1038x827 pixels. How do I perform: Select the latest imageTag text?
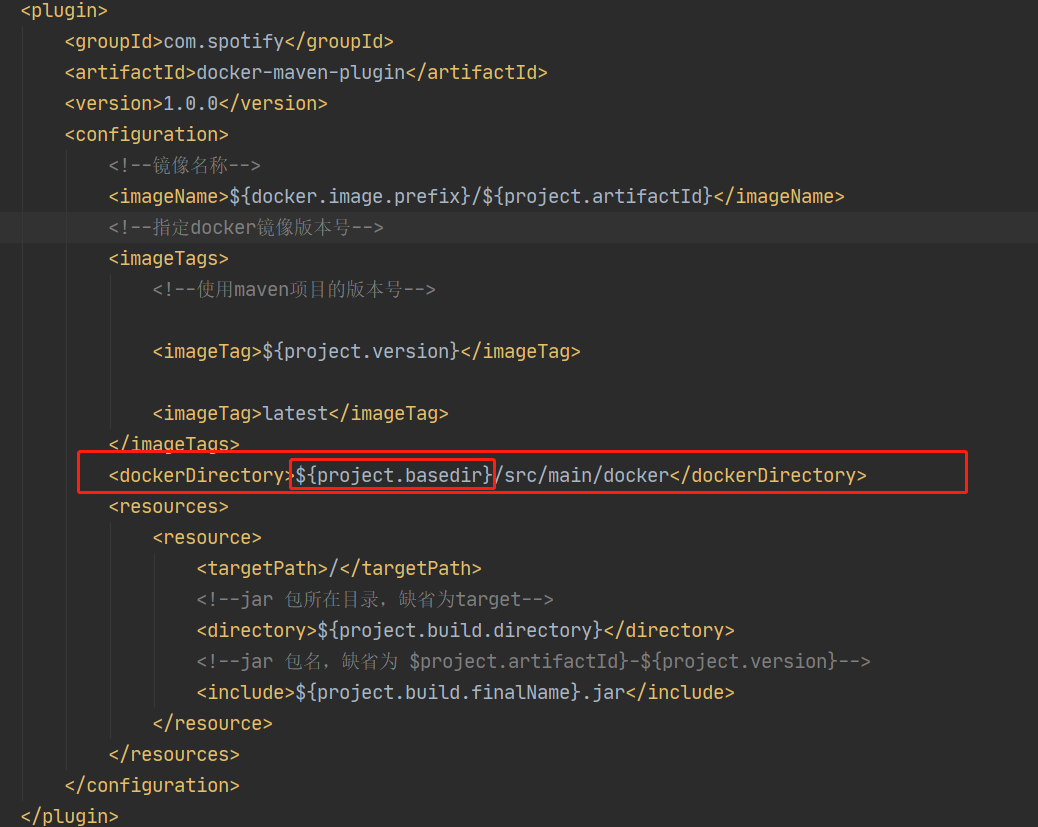[295, 412]
